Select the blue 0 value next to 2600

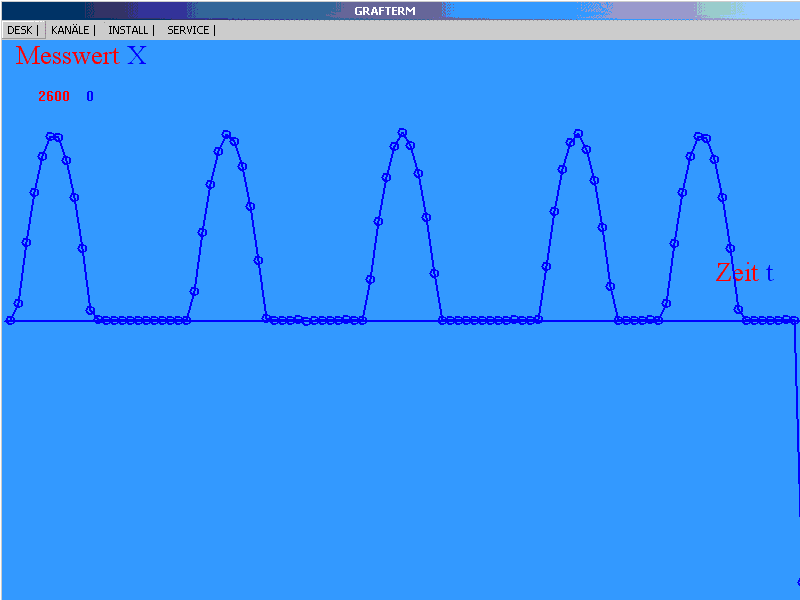(90, 97)
